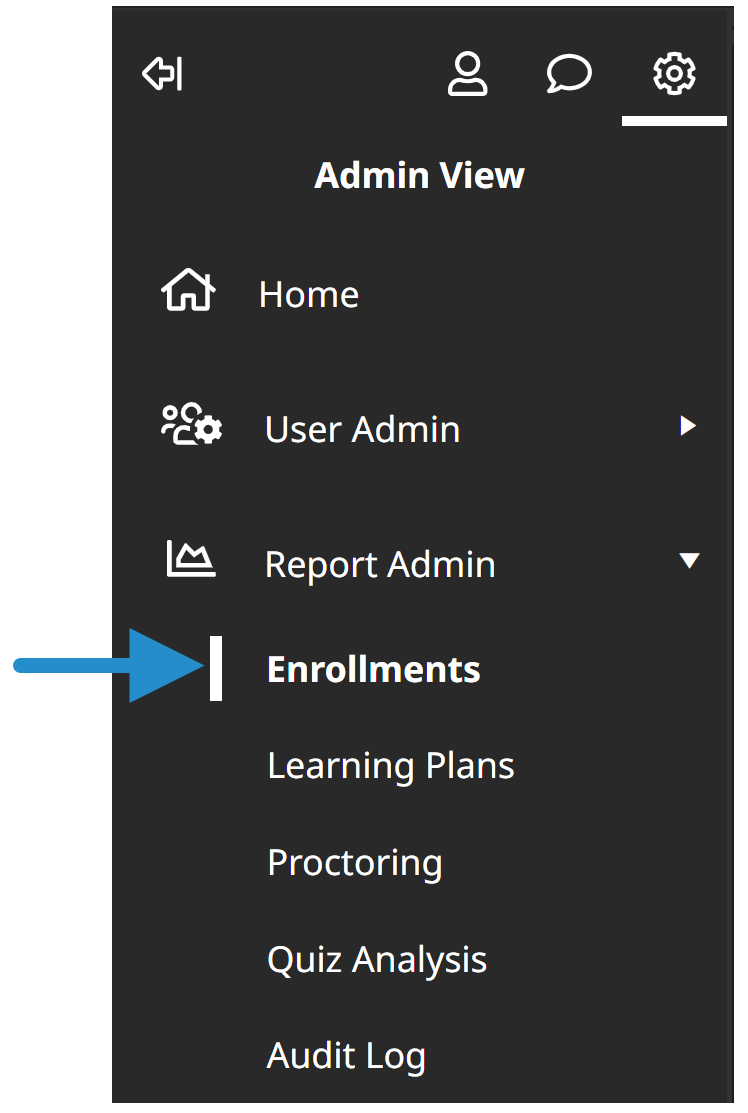748x1113 pixels.
Task: Click the Report Admin chart icon
Action: [191, 559]
